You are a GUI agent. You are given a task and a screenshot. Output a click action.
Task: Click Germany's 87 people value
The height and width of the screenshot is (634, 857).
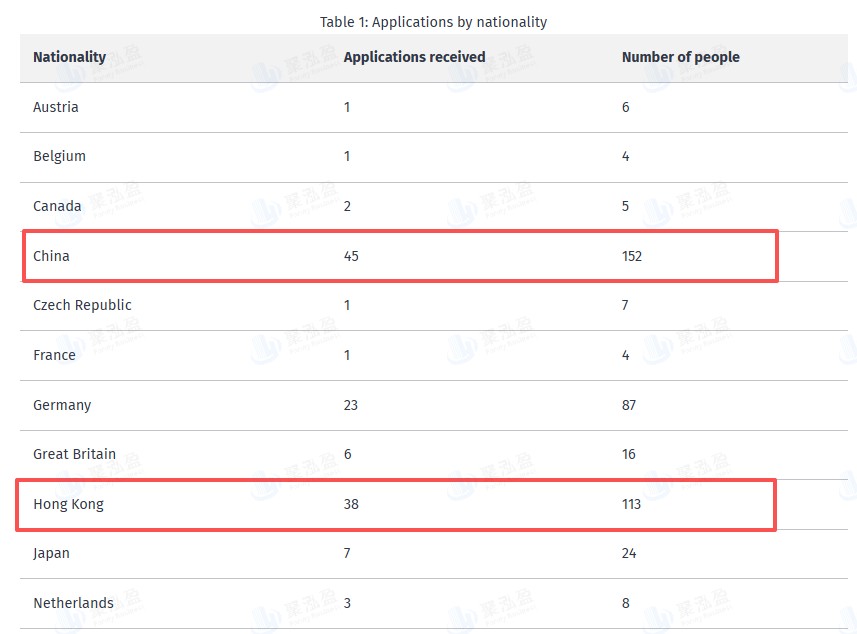pyautogui.click(x=628, y=405)
